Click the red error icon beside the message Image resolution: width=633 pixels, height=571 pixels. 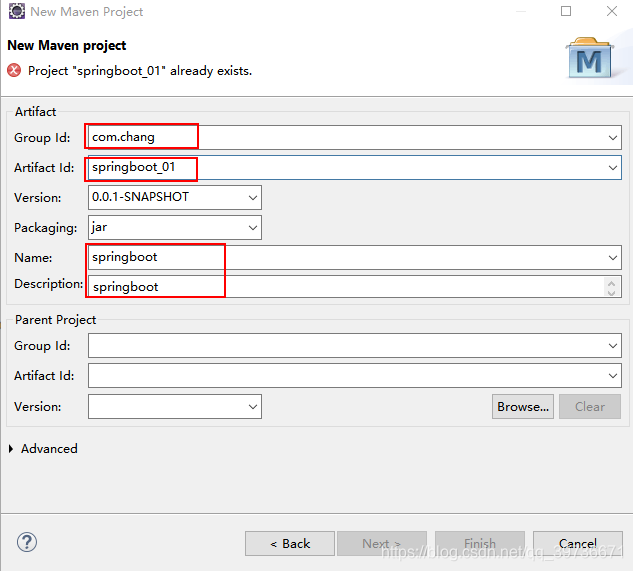click(x=14, y=70)
